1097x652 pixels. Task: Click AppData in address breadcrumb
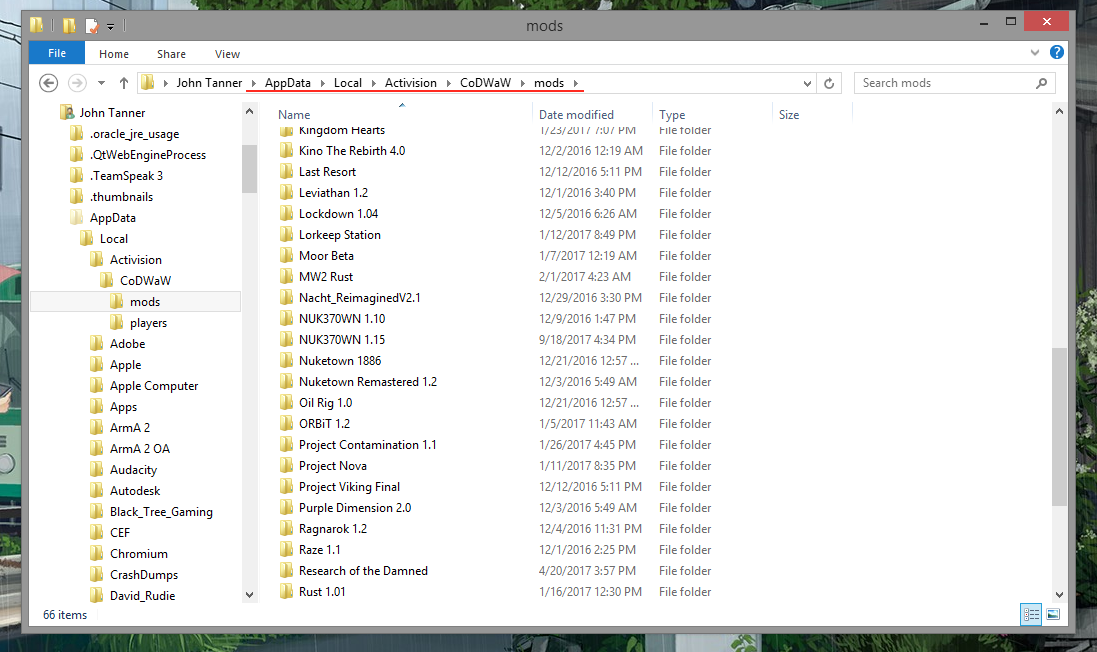click(288, 83)
